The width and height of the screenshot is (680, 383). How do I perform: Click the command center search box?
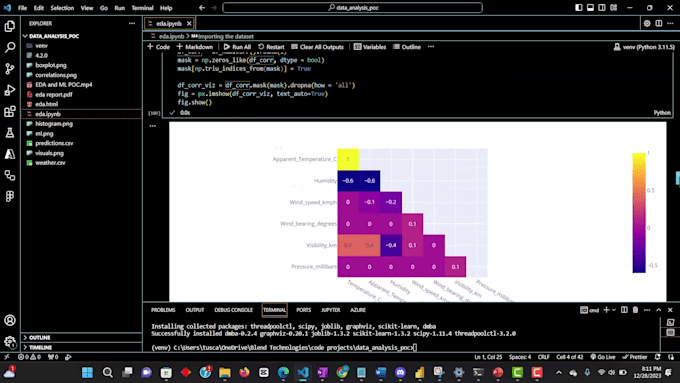352,8
